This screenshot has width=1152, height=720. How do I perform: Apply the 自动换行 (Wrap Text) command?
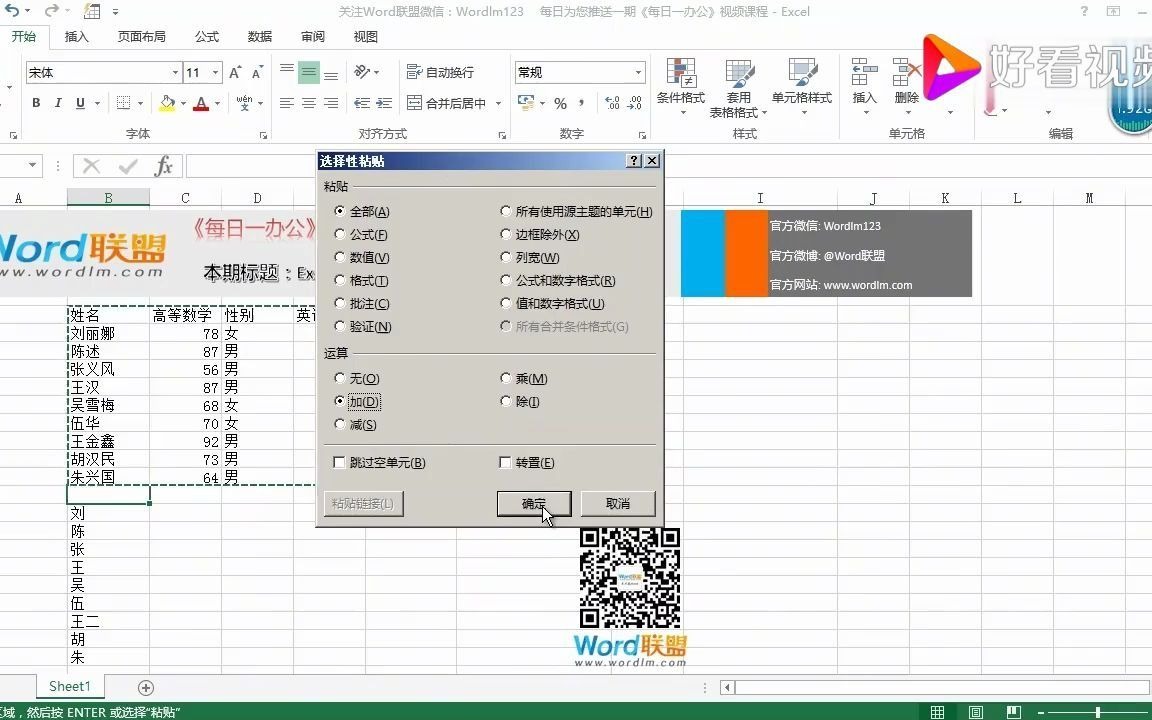[x=442, y=71]
